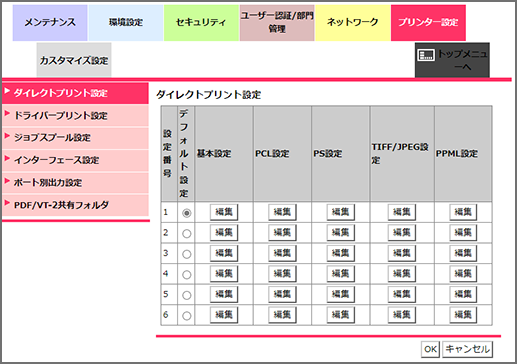Edit PS設定 for setting 1
The height and width of the screenshot is (364, 517).
pos(340,212)
